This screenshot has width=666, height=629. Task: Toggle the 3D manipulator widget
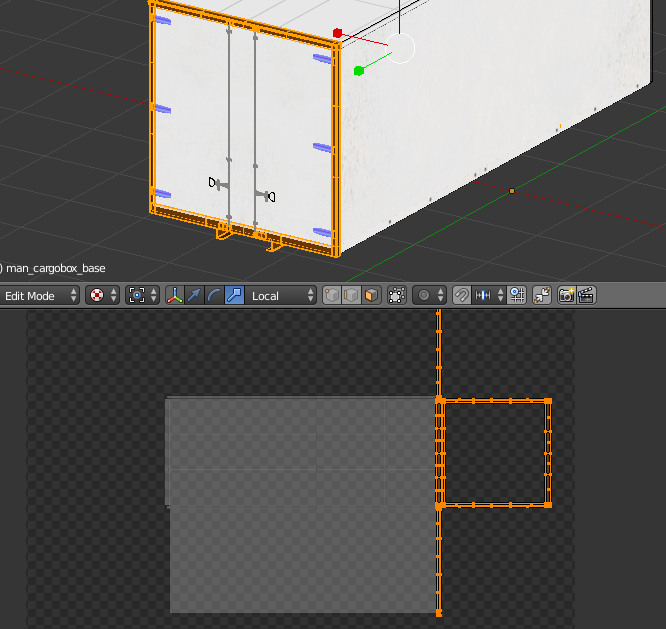pyautogui.click(x=175, y=295)
